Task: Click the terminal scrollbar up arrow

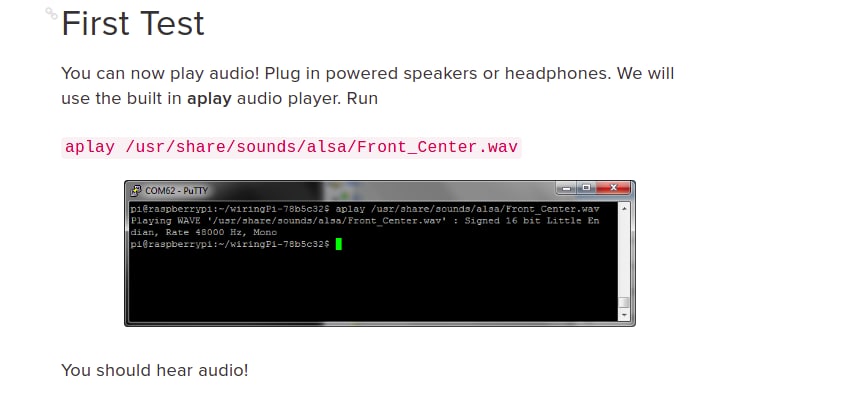Action: click(624, 209)
